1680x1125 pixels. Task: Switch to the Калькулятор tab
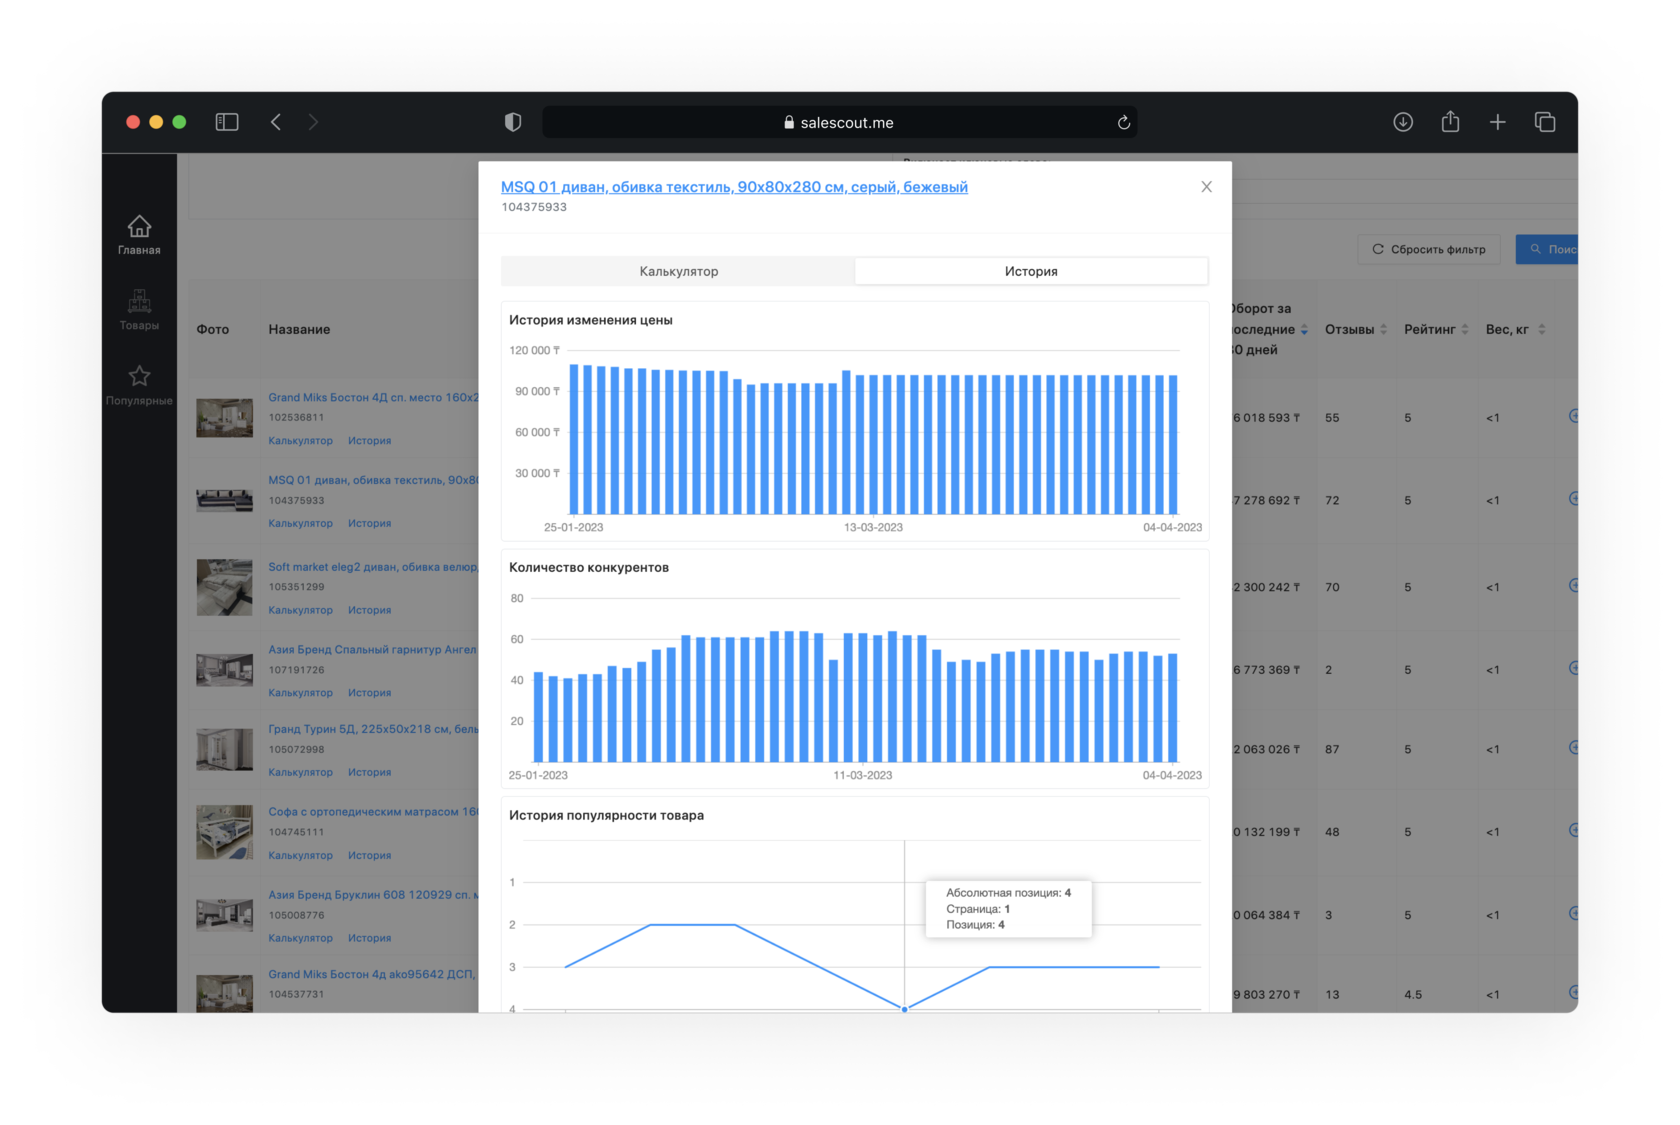(x=679, y=271)
